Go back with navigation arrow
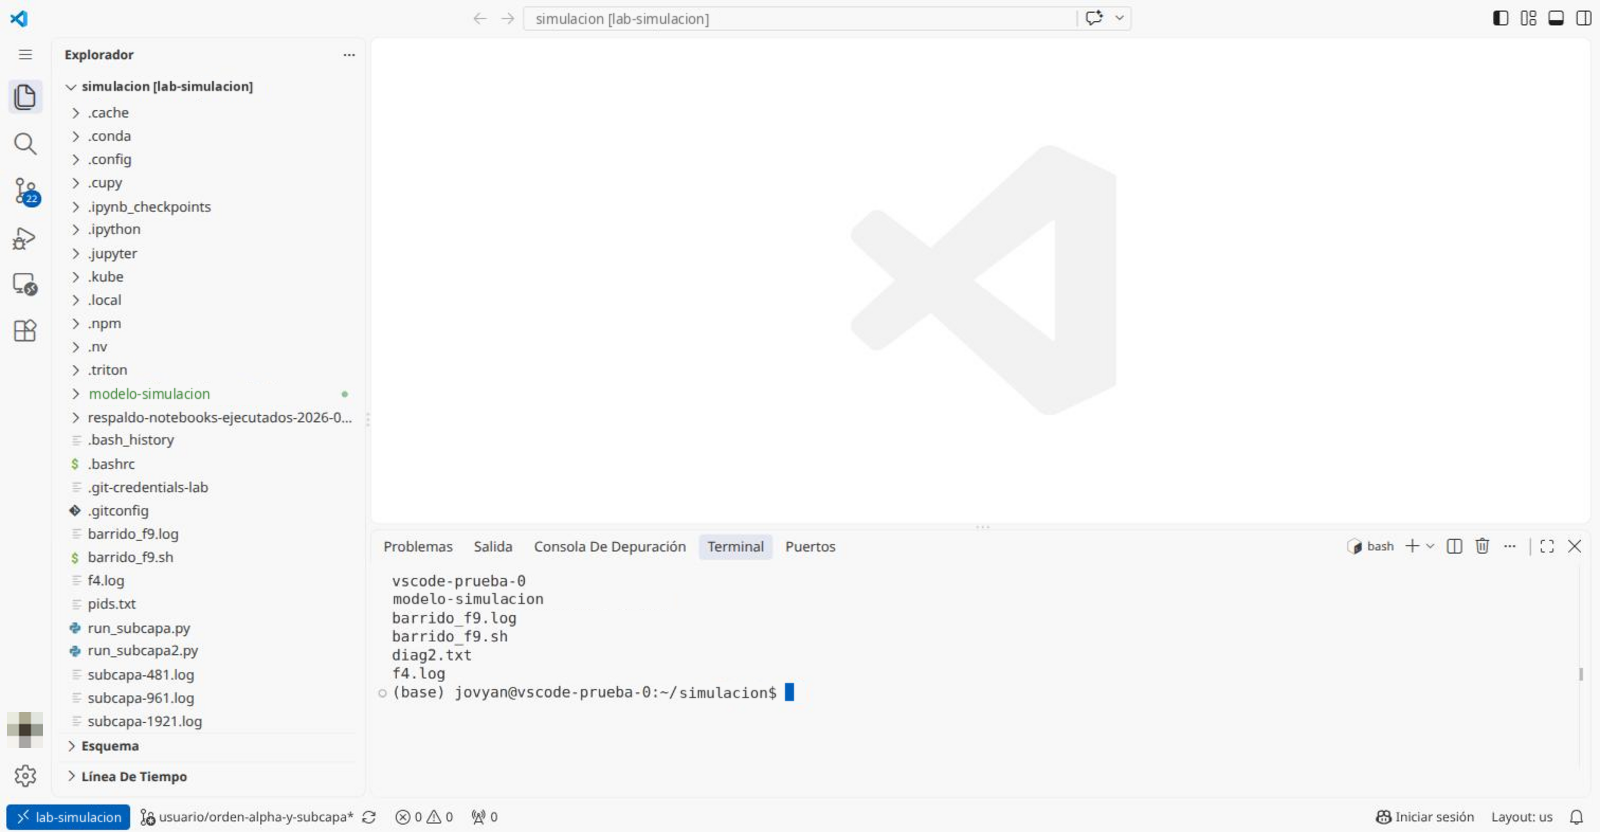The width and height of the screenshot is (1600, 832). 480,18
